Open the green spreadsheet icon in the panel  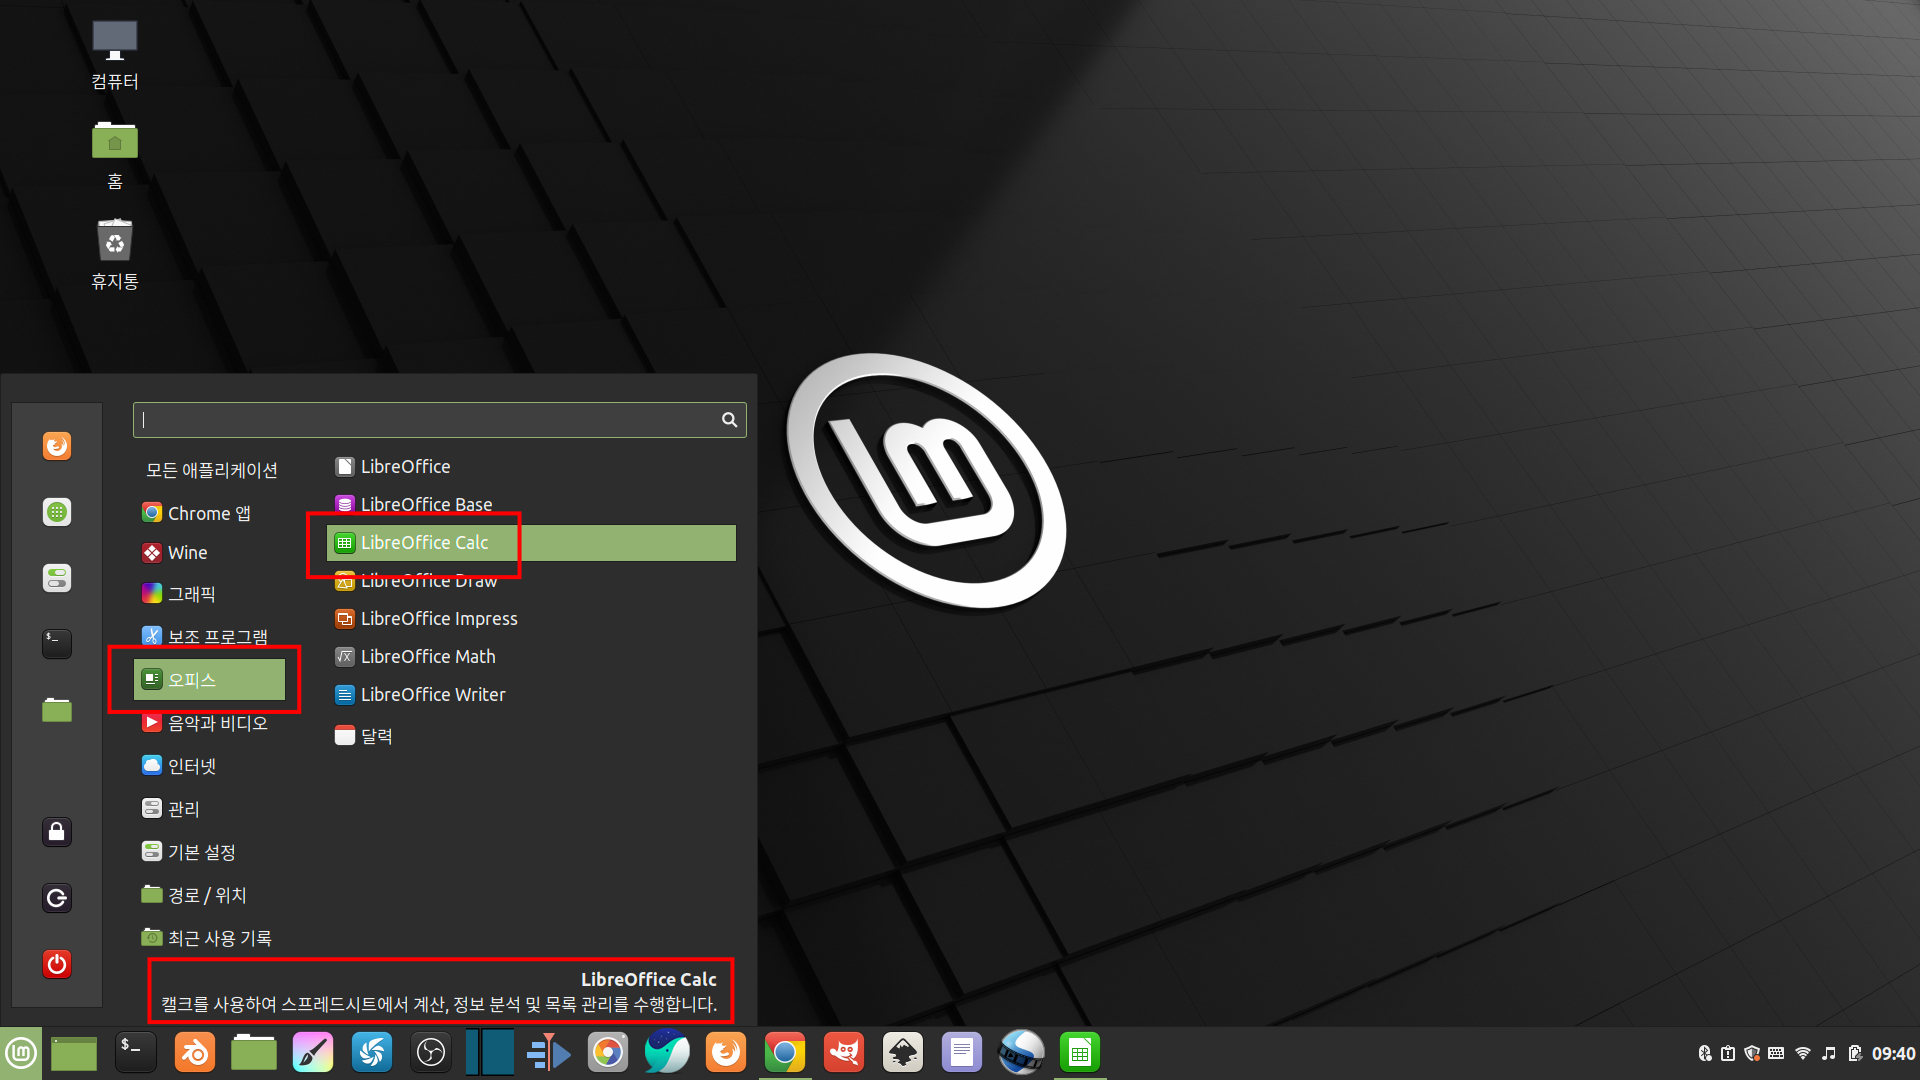[x=1080, y=1053]
